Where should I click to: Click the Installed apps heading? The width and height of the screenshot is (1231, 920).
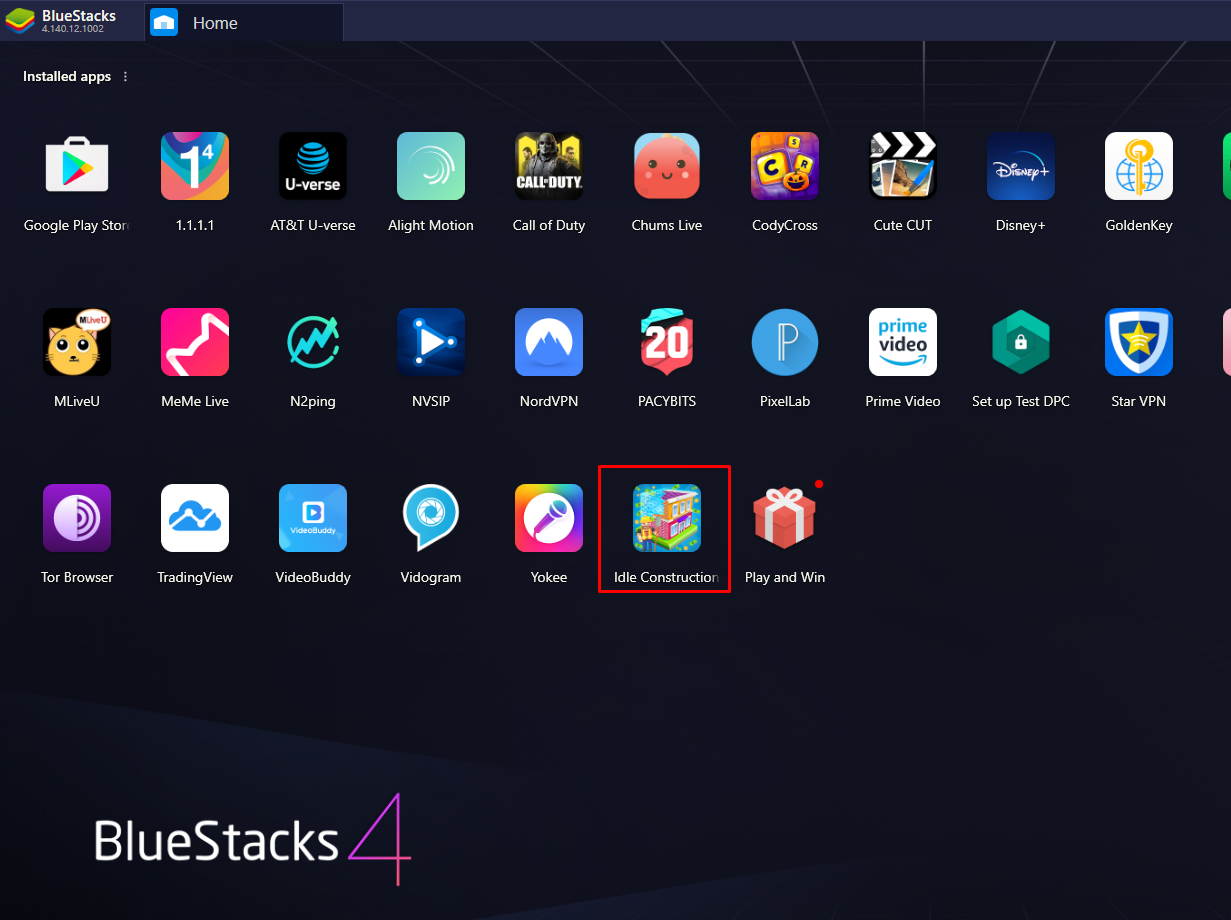[x=67, y=77]
